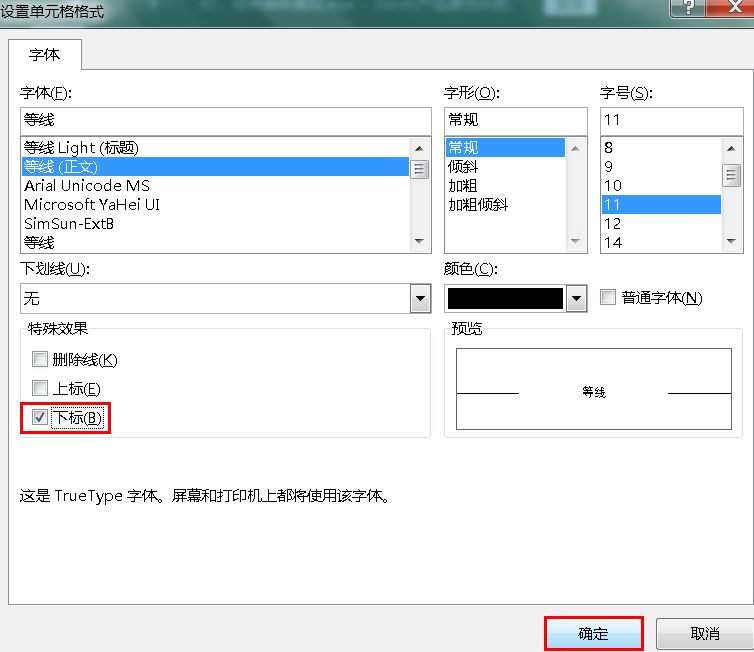Select 加粗倾斜 font style

(505, 205)
